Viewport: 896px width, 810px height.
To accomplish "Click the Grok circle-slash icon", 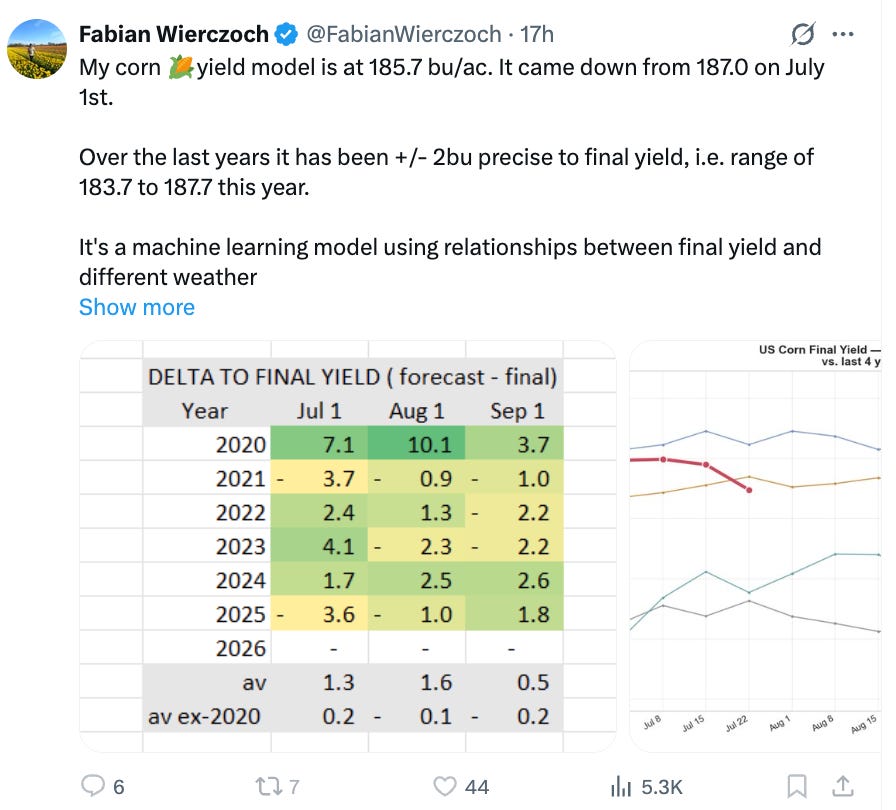I will click(x=803, y=34).
